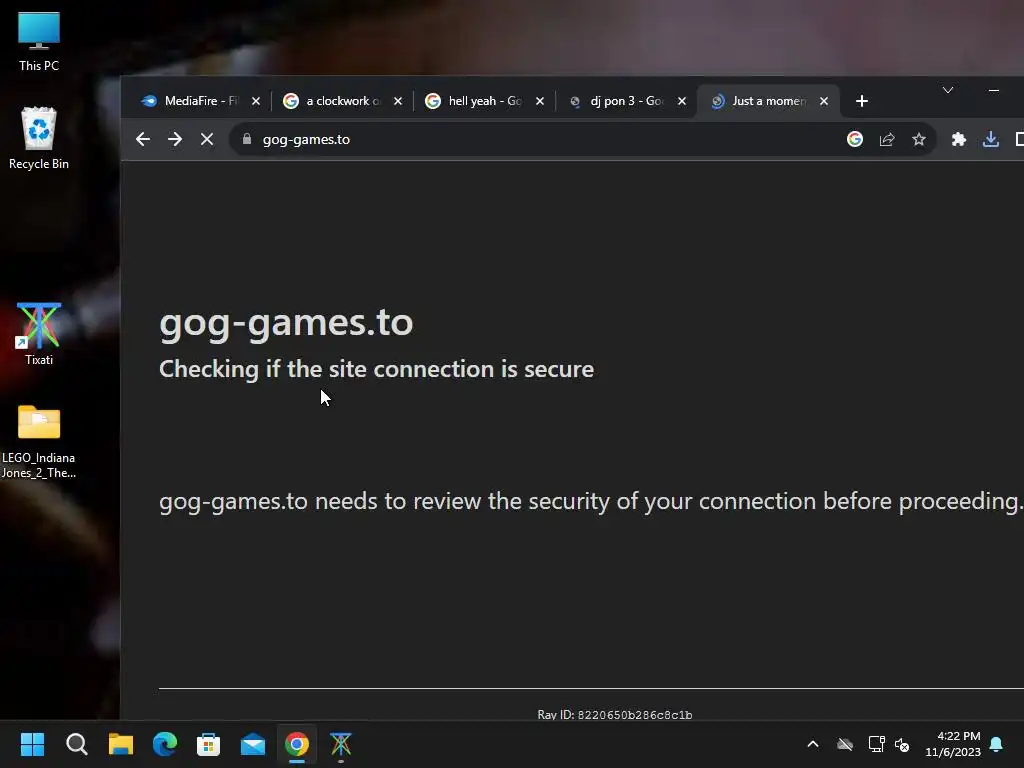
Task: Click Chrome icon in taskbar
Action: pyautogui.click(x=296, y=744)
